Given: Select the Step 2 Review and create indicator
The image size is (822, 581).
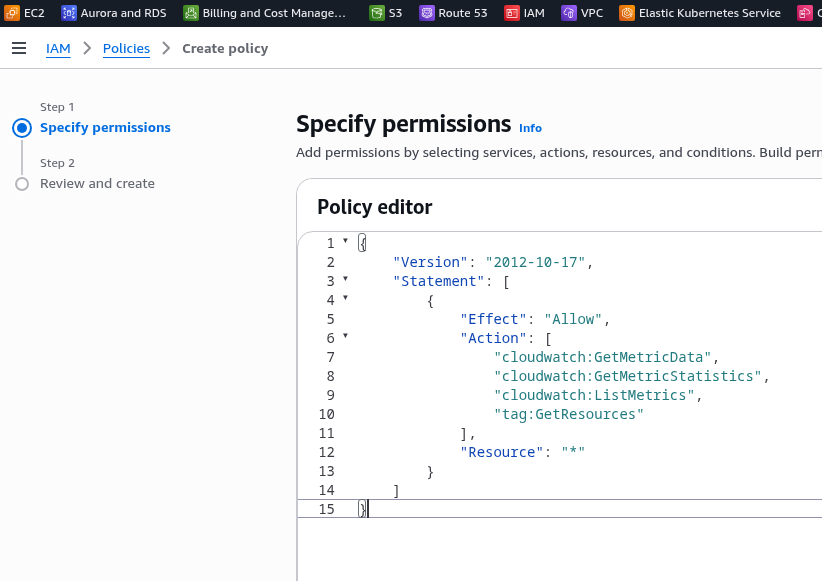Looking at the screenshot, I should coord(22,184).
